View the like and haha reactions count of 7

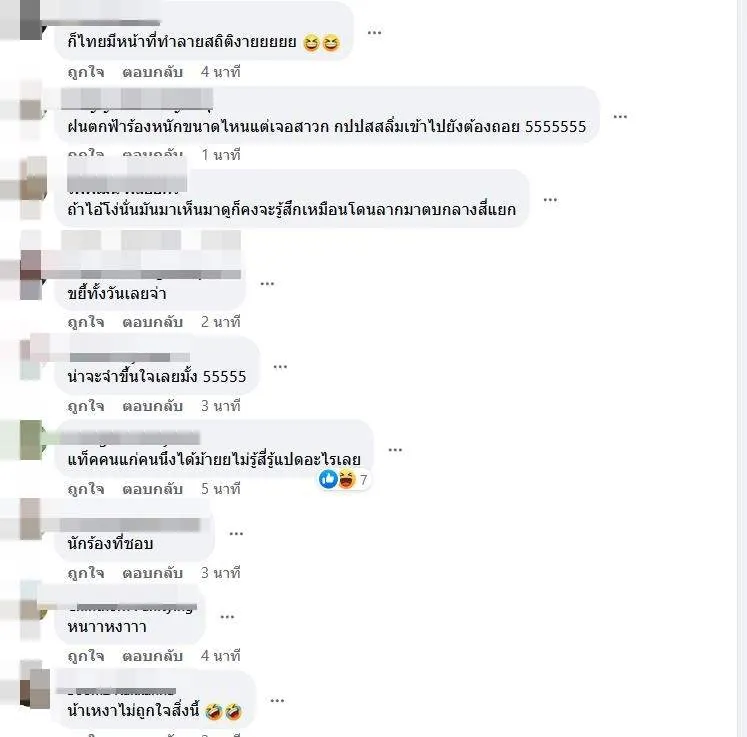point(344,479)
